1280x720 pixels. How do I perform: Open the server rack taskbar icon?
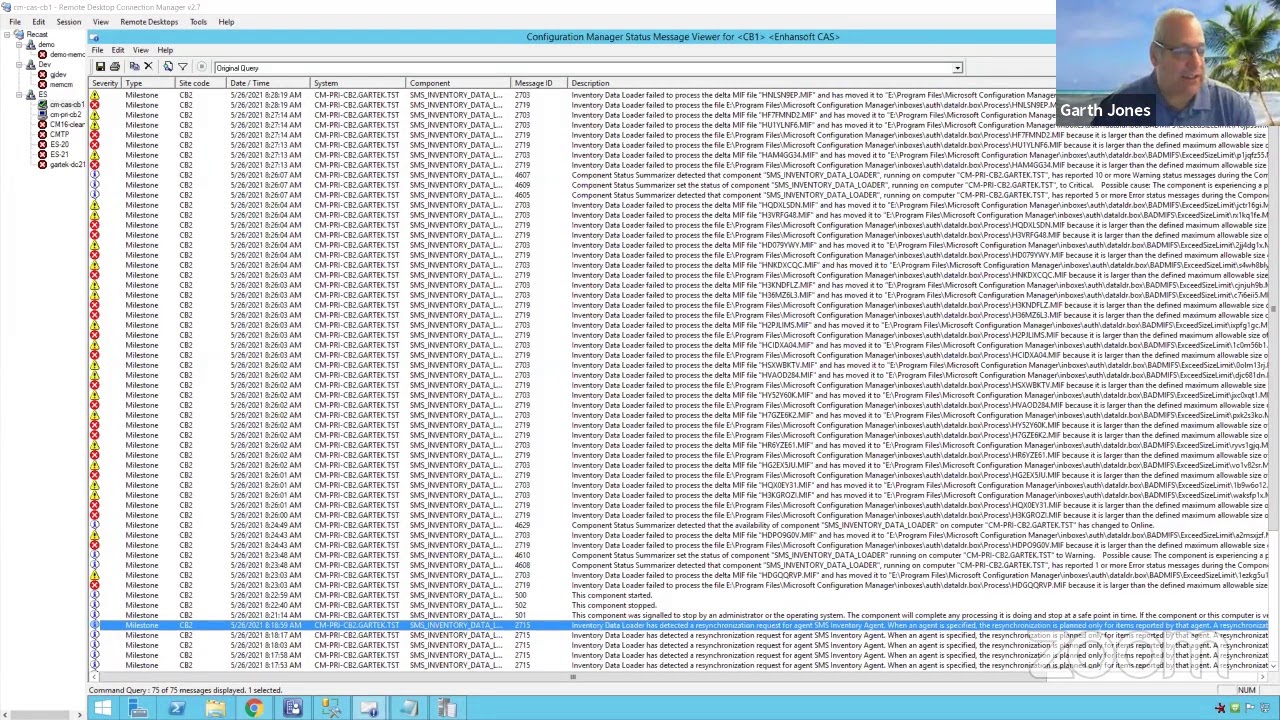tap(447, 708)
